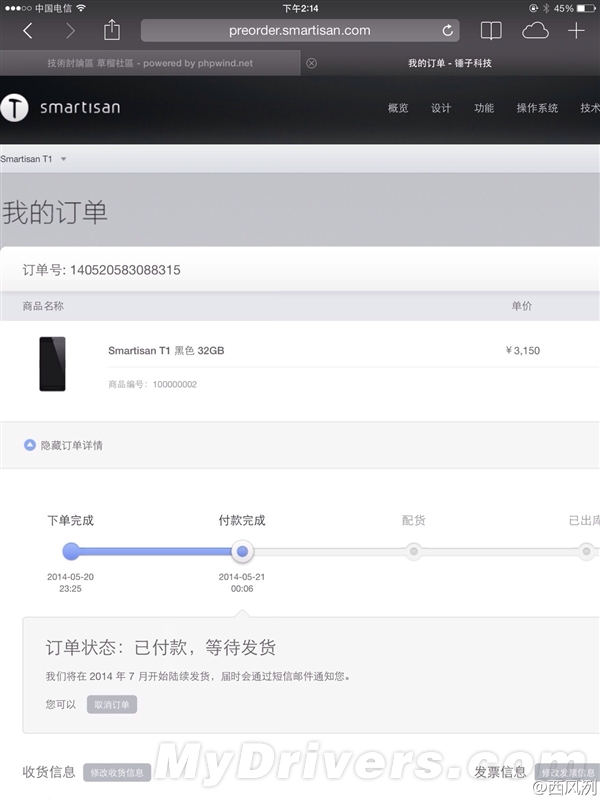600x800 pixels.
Task: Click the price ¥3,150
Action: (522, 351)
